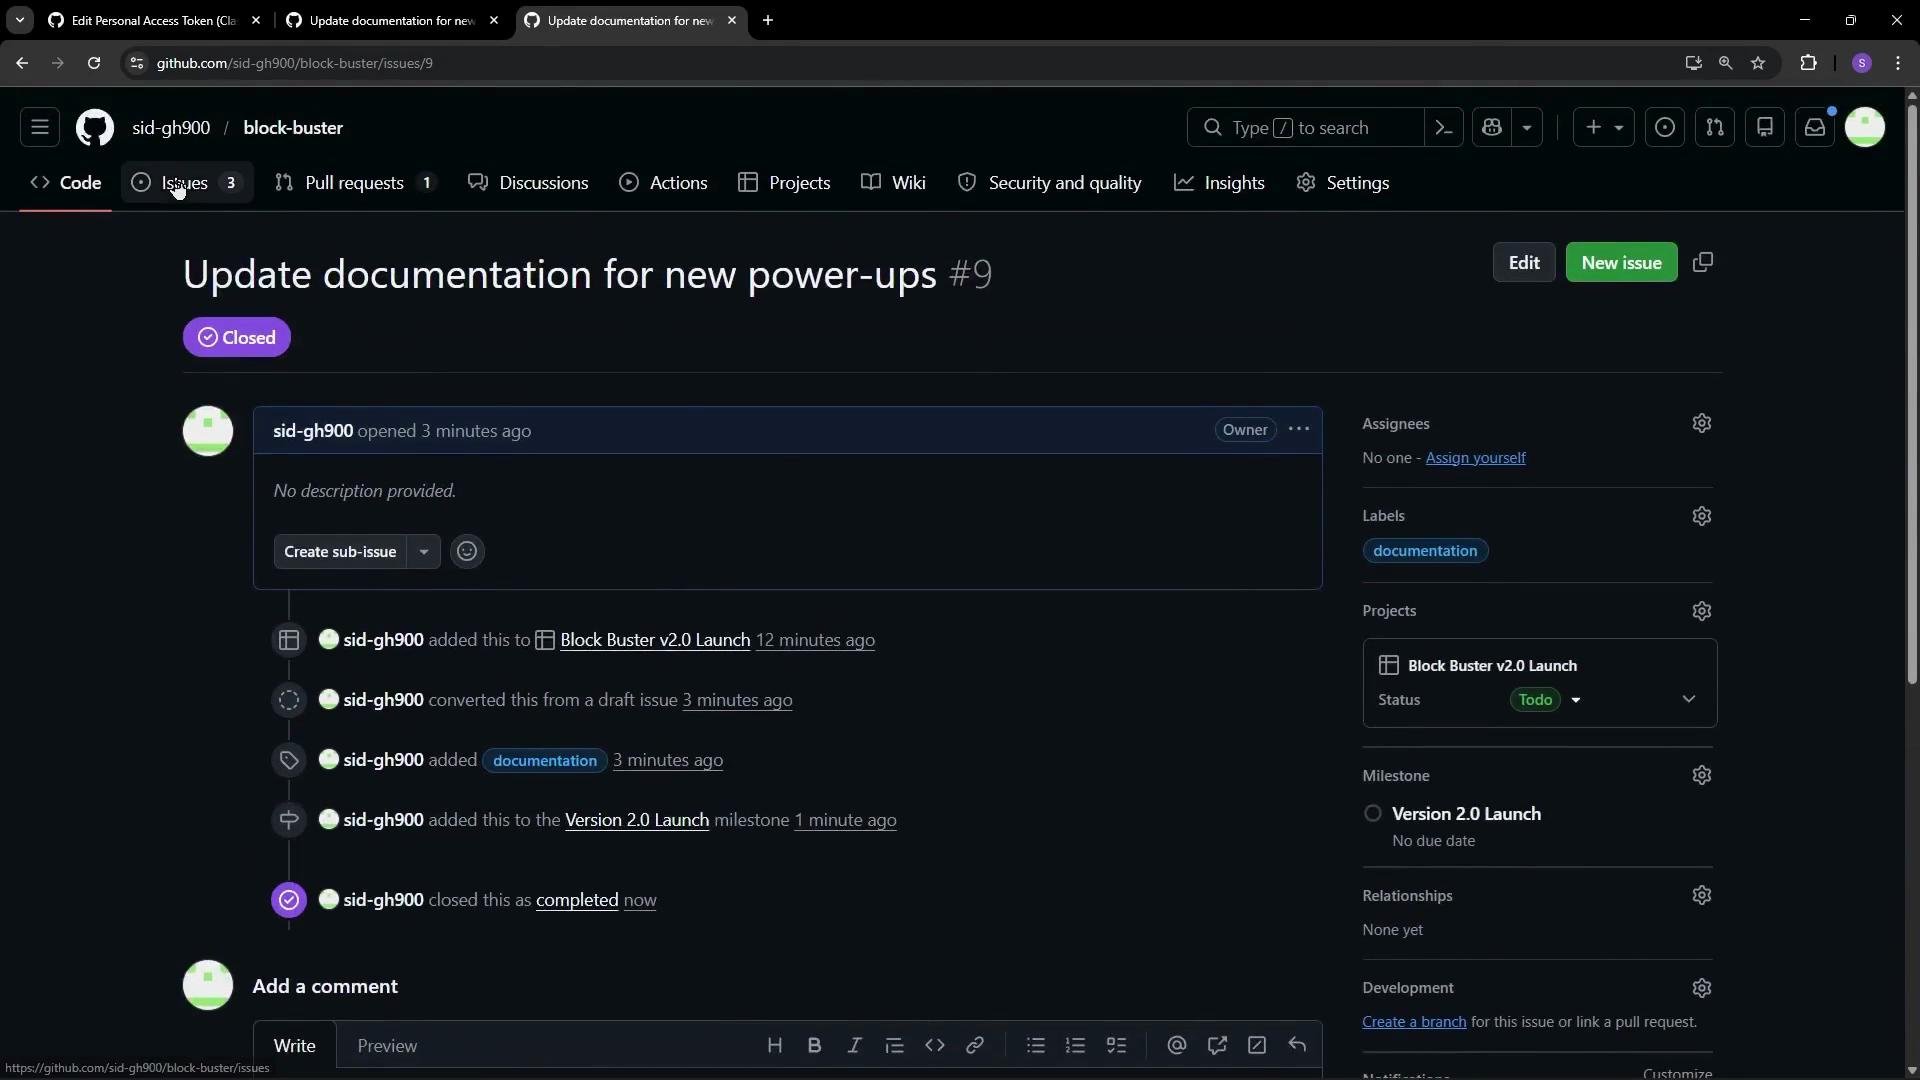The image size is (1920, 1080).
Task: Open the Create a branch link
Action: point(1414,1022)
